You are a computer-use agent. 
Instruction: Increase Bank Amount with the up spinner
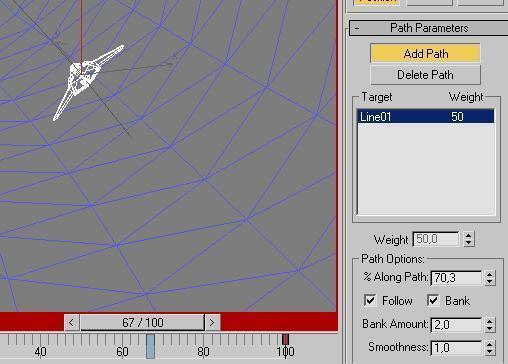489,321
